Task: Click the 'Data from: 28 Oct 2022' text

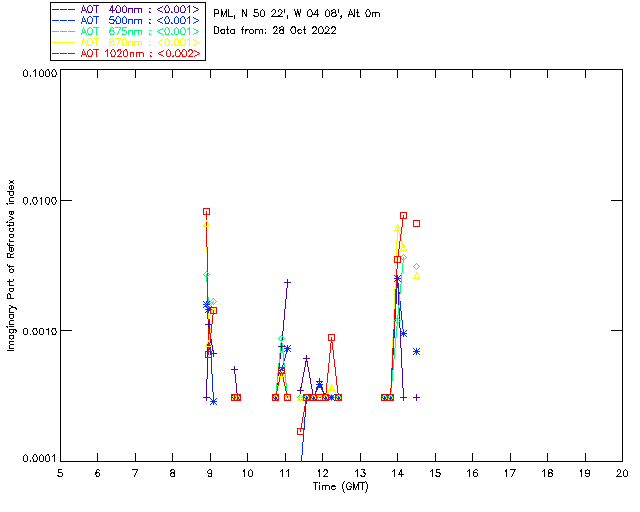Action: [275, 31]
